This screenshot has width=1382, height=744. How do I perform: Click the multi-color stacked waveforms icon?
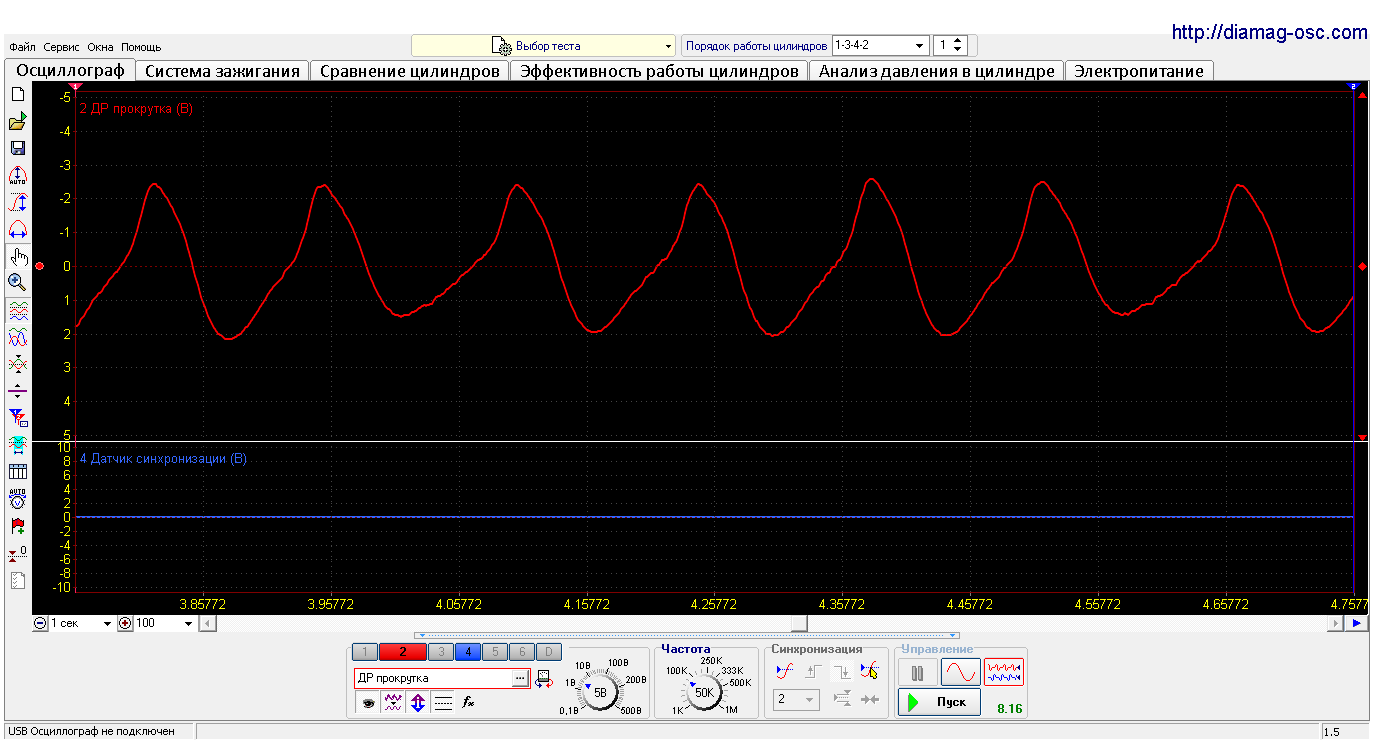(x=17, y=311)
